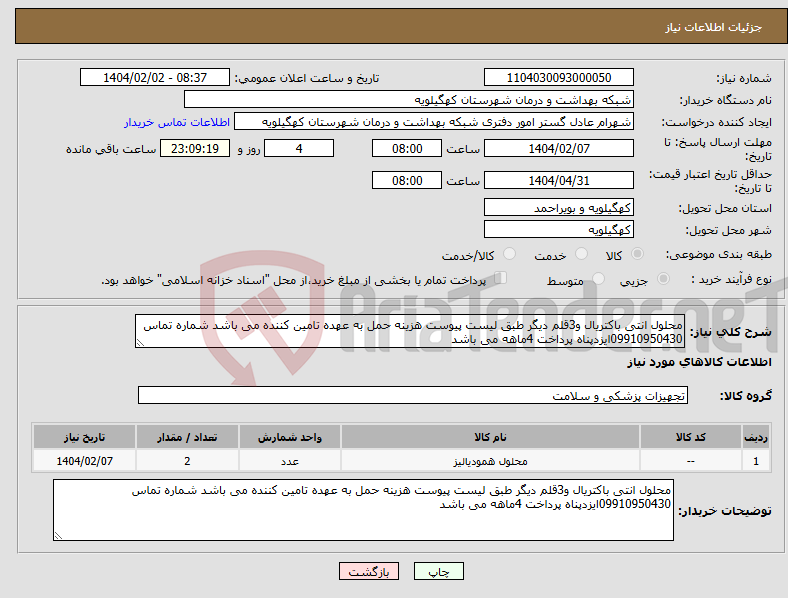Click the واحد شمارش column header

(x=290, y=437)
